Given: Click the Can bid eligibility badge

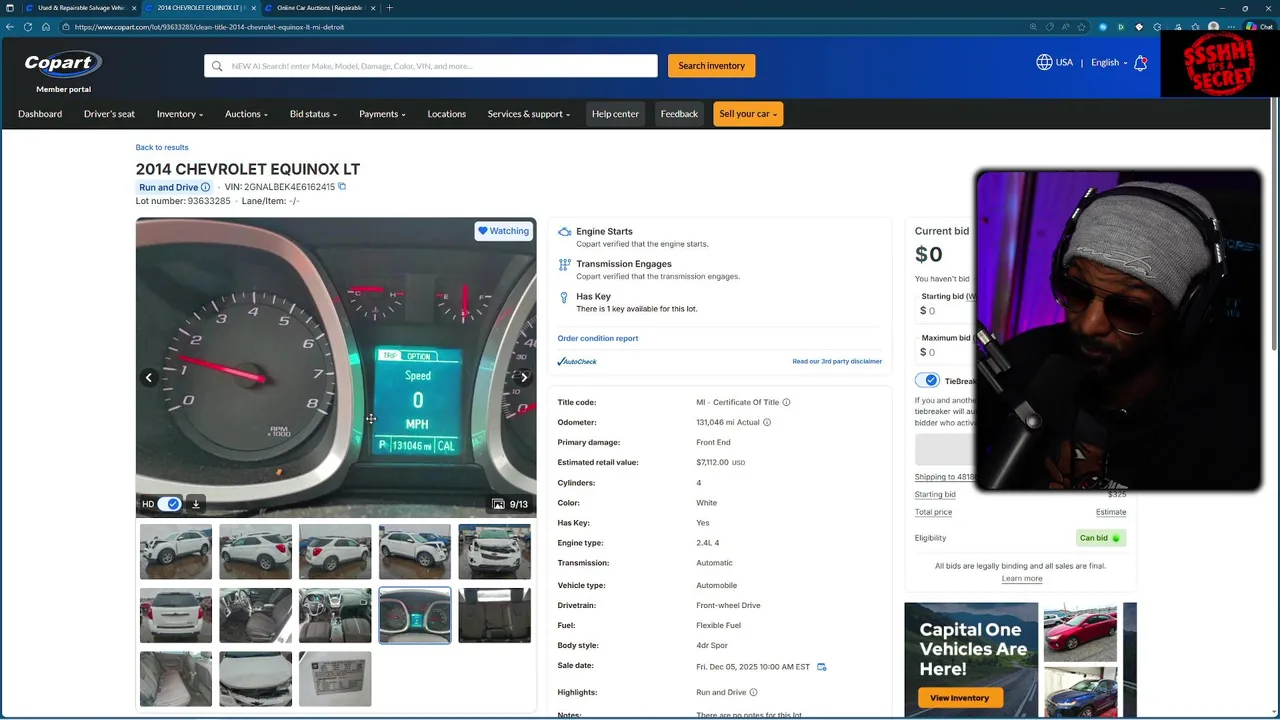Looking at the screenshot, I should 1101,538.
